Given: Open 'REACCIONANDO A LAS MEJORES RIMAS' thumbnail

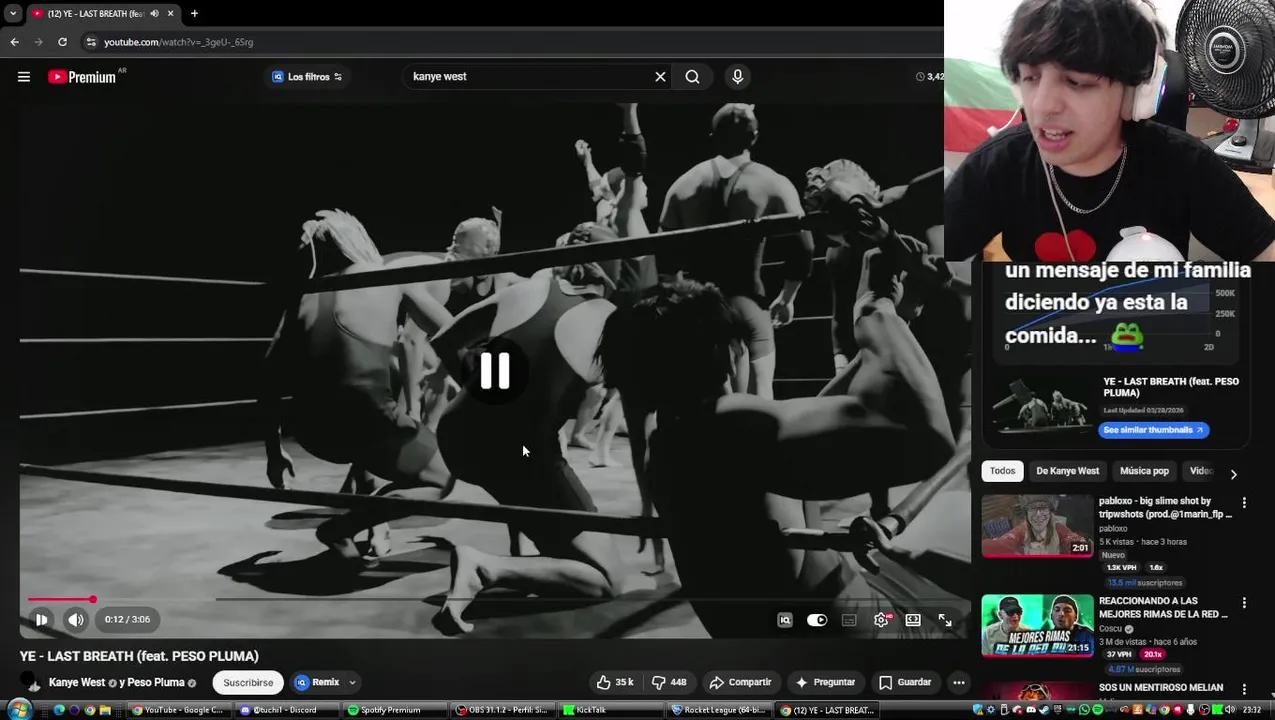Looking at the screenshot, I should 1037,626.
